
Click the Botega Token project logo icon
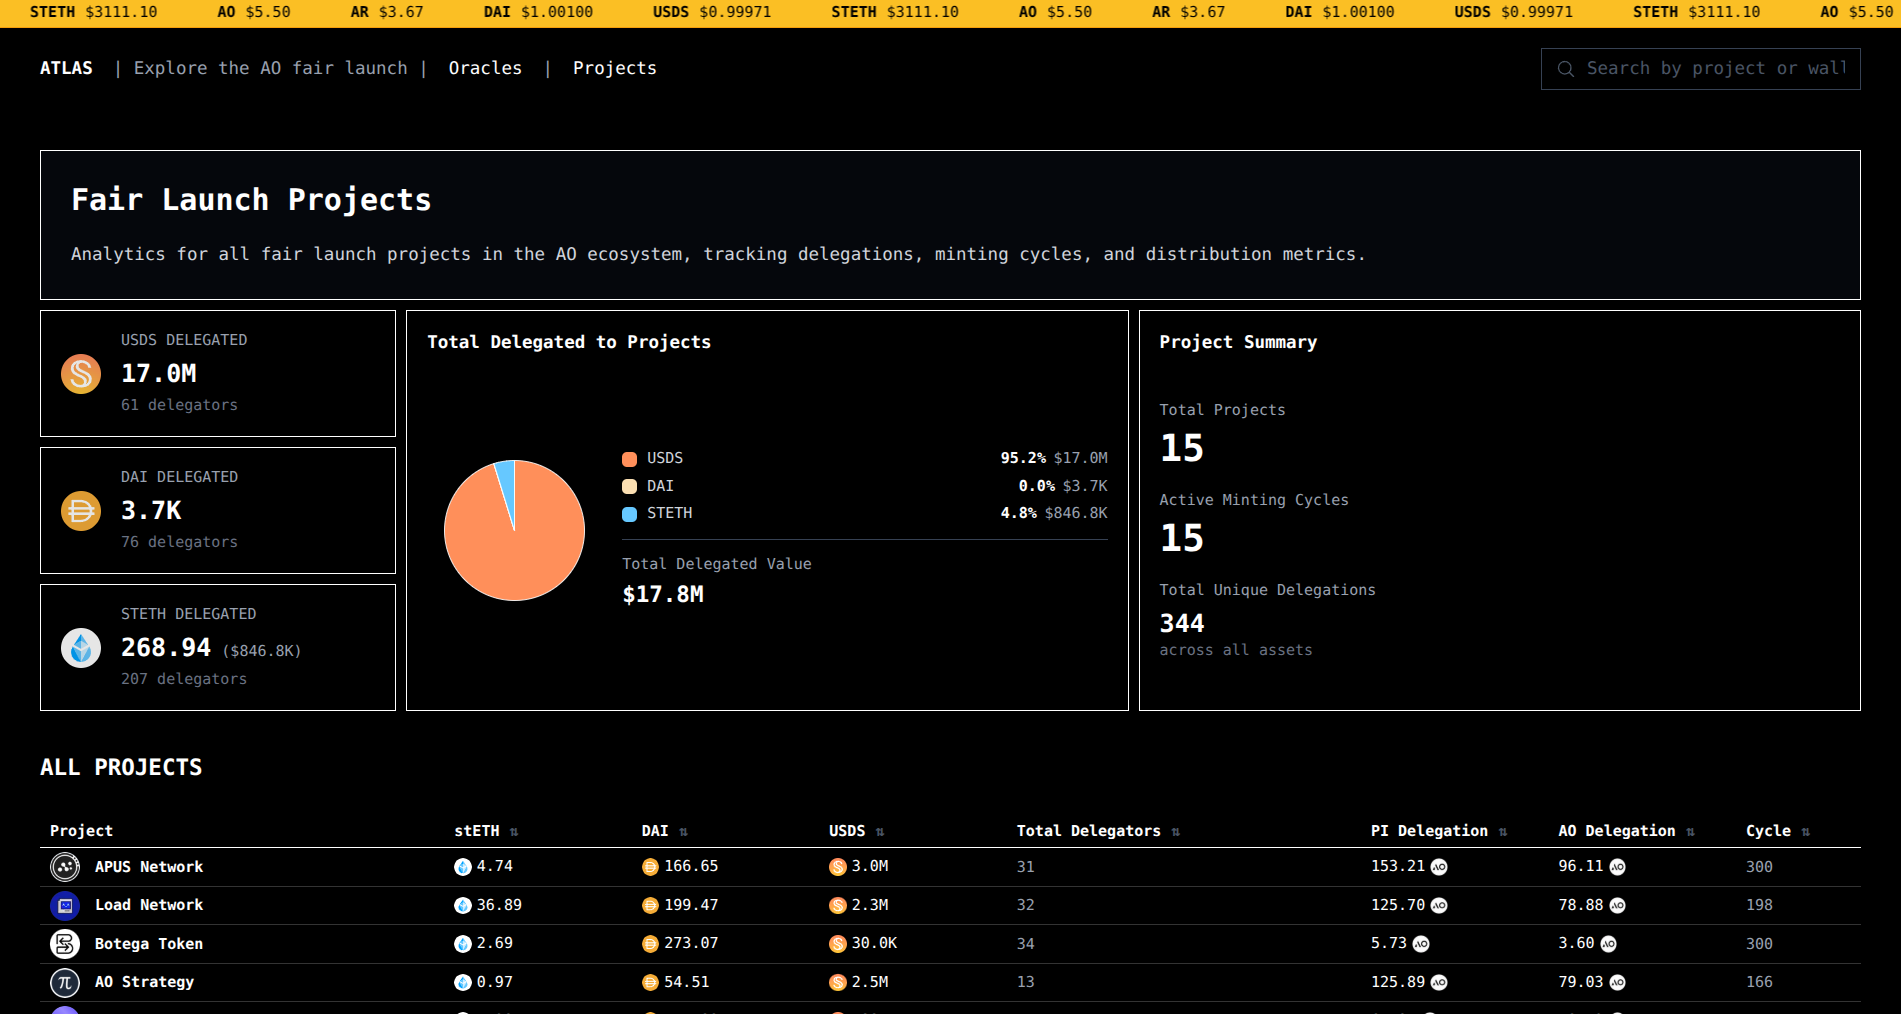(65, 944)
